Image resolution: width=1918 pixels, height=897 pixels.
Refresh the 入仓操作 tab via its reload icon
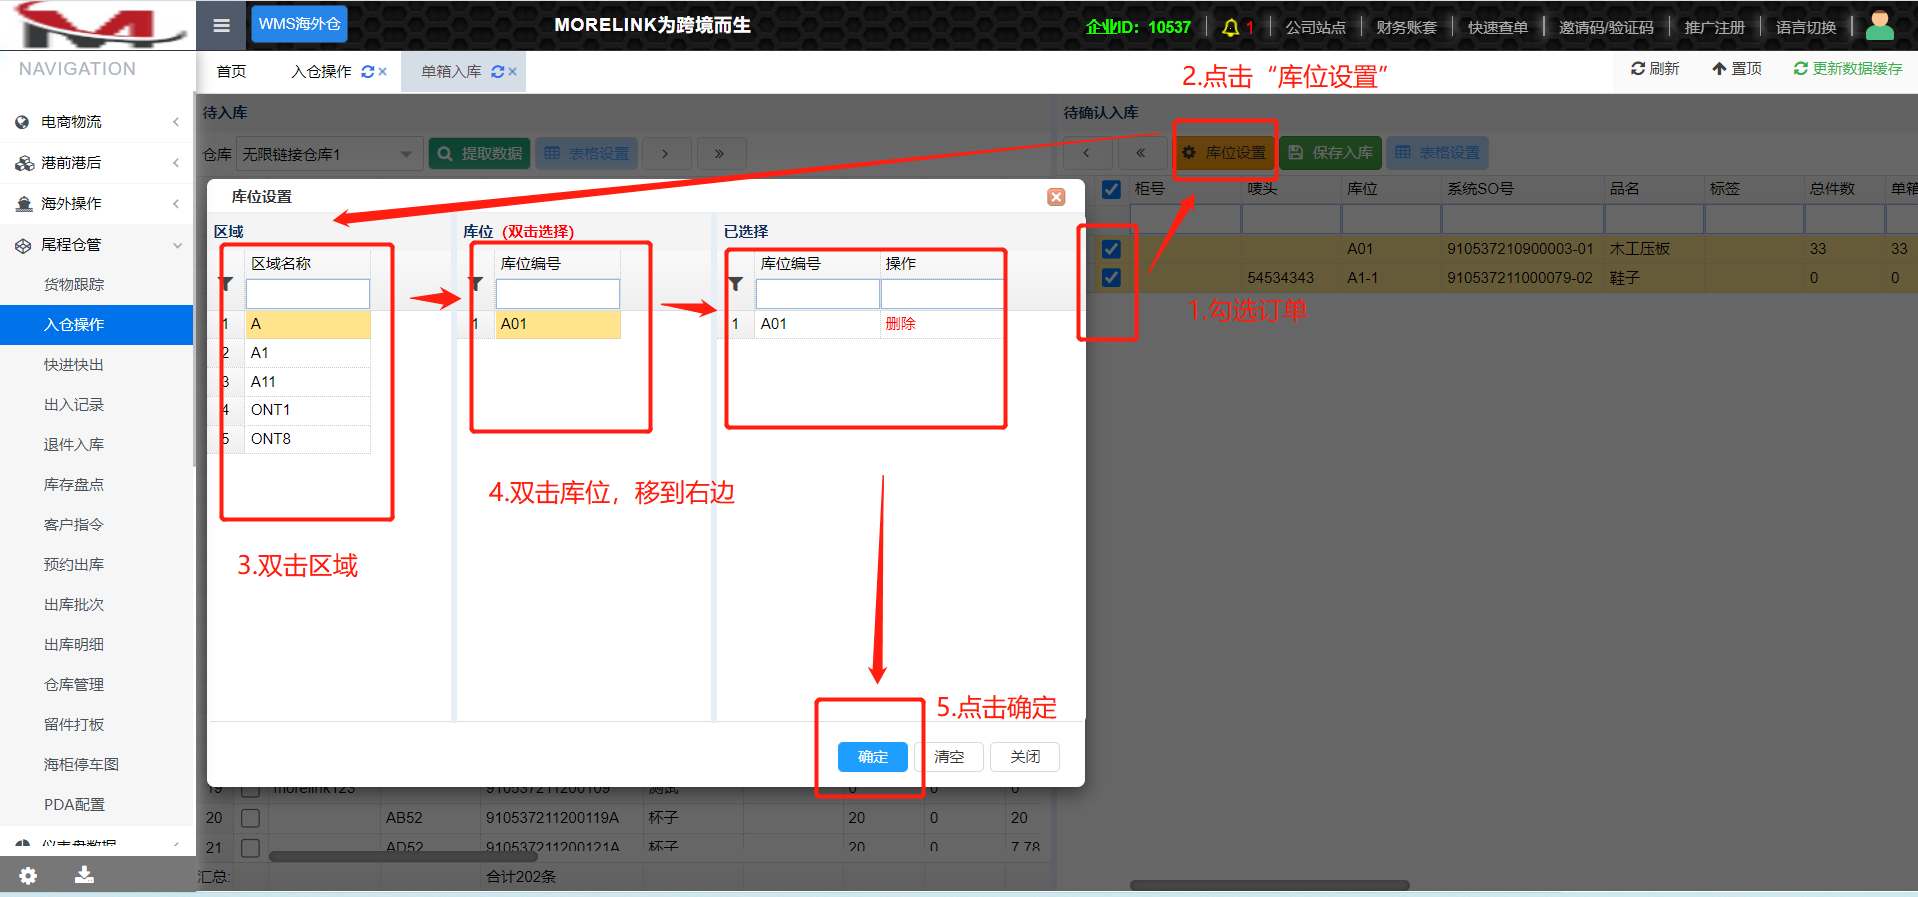pos(368,72)
